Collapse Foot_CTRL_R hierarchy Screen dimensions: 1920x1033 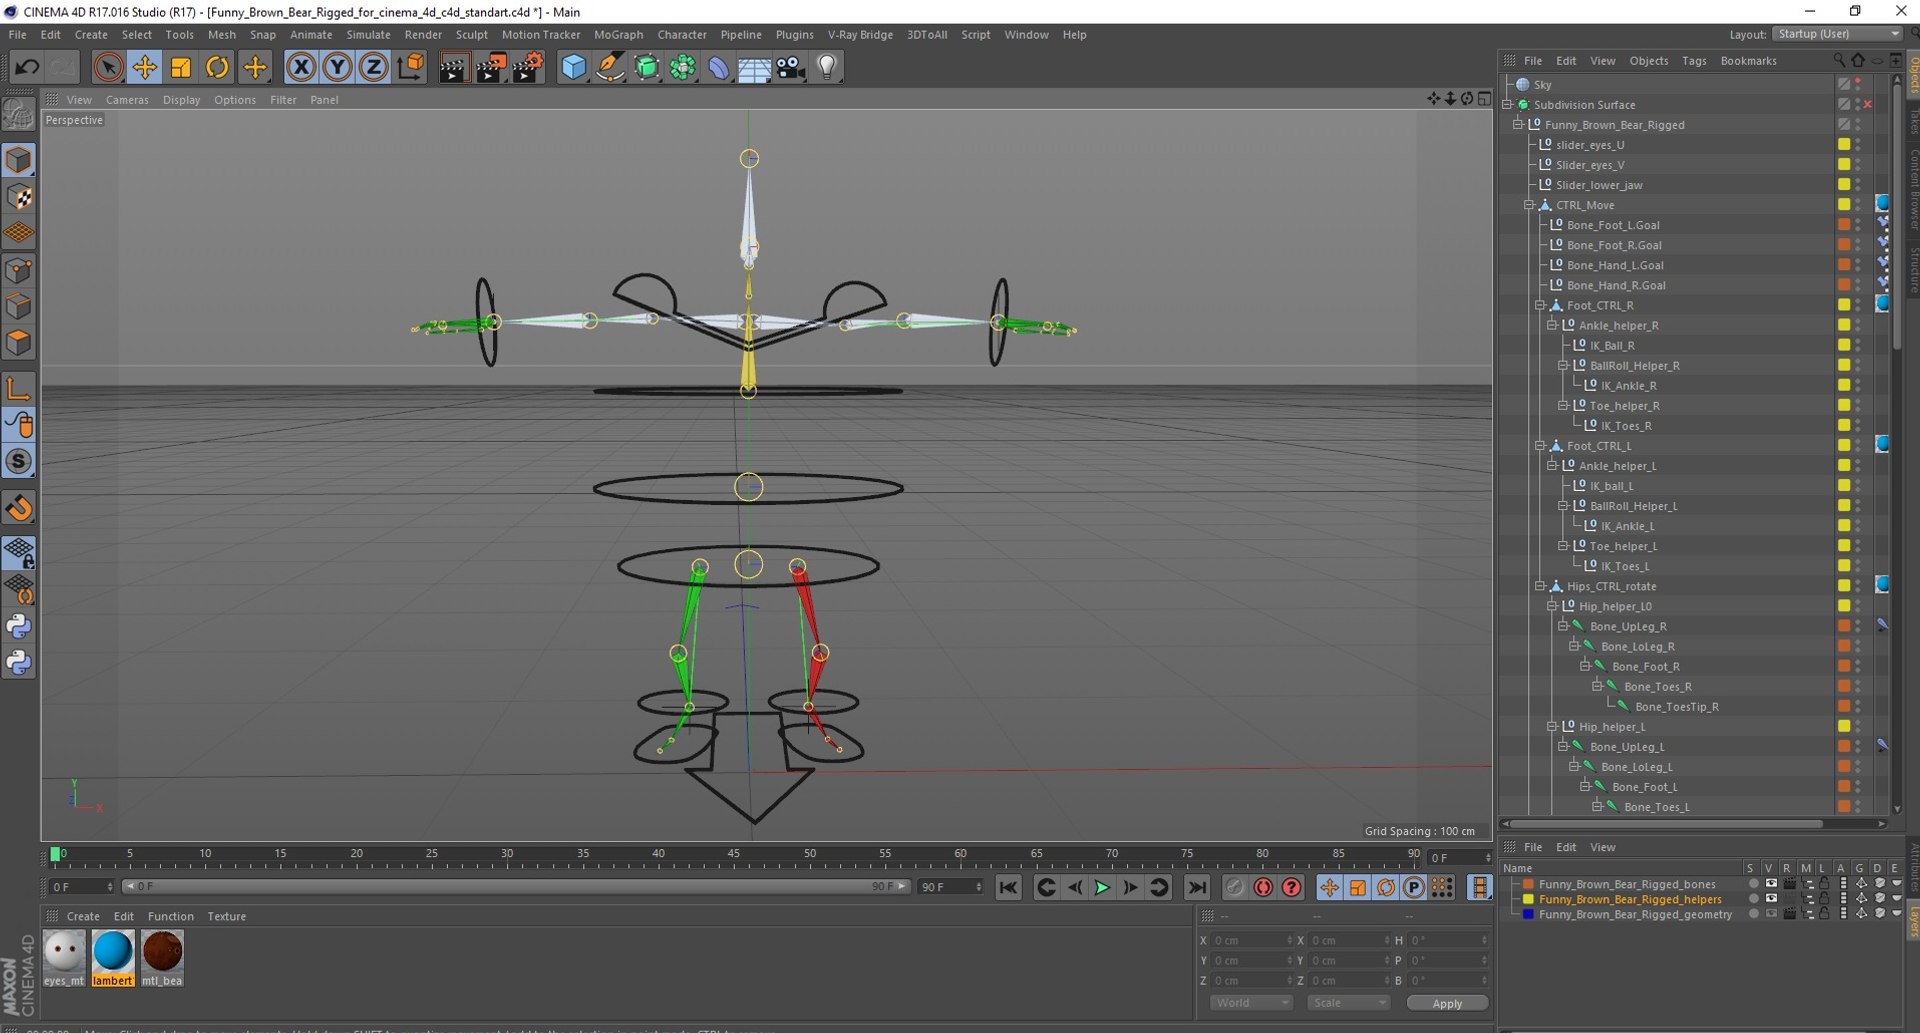pyautogui.click(x=1540, y=305)
